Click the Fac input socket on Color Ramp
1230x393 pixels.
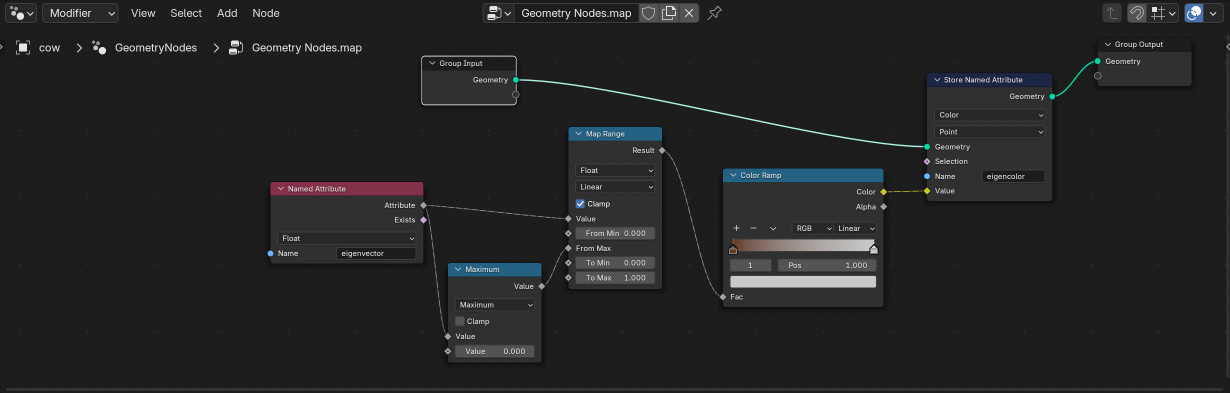(723, 297)
